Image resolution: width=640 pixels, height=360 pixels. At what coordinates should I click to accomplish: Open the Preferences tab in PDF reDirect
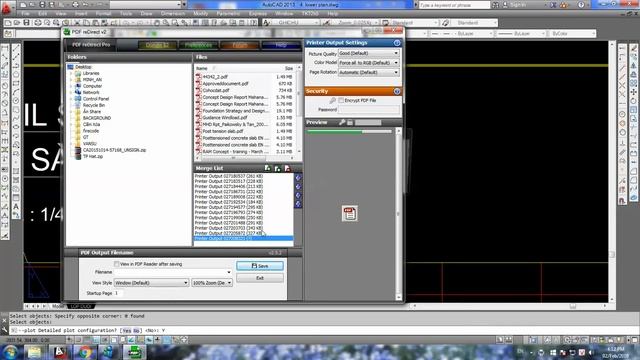click(198, 45)
